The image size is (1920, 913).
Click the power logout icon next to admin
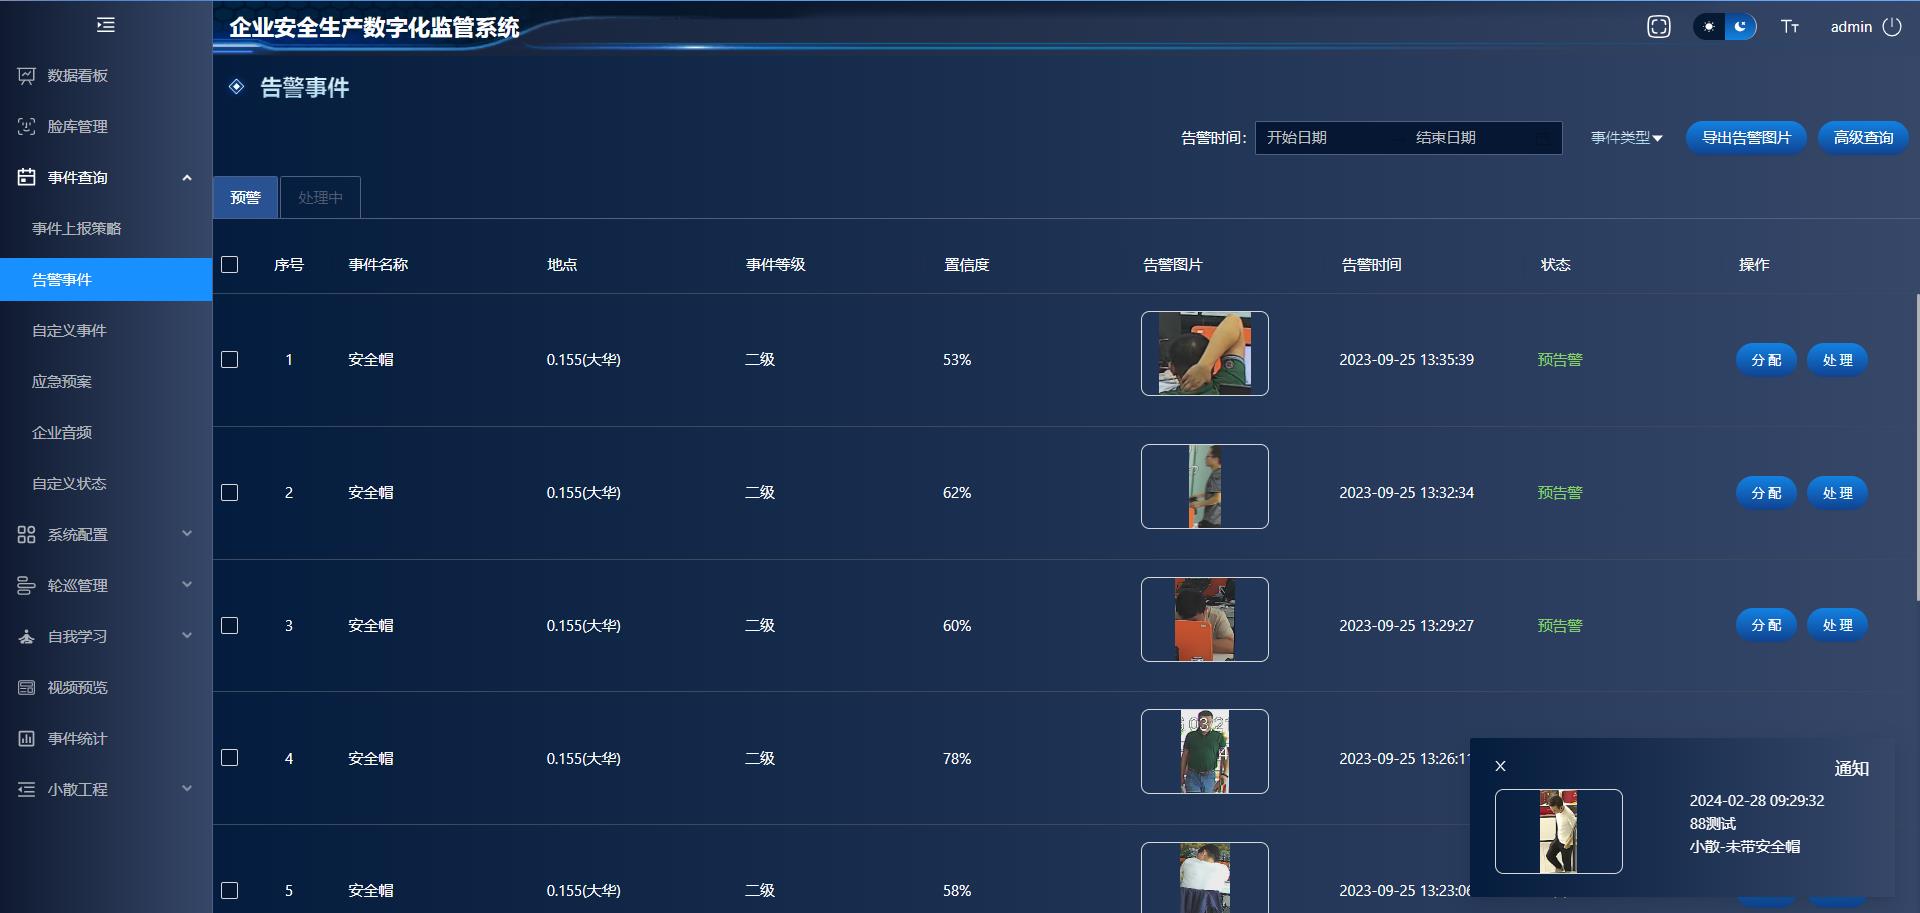(1892, 27)
